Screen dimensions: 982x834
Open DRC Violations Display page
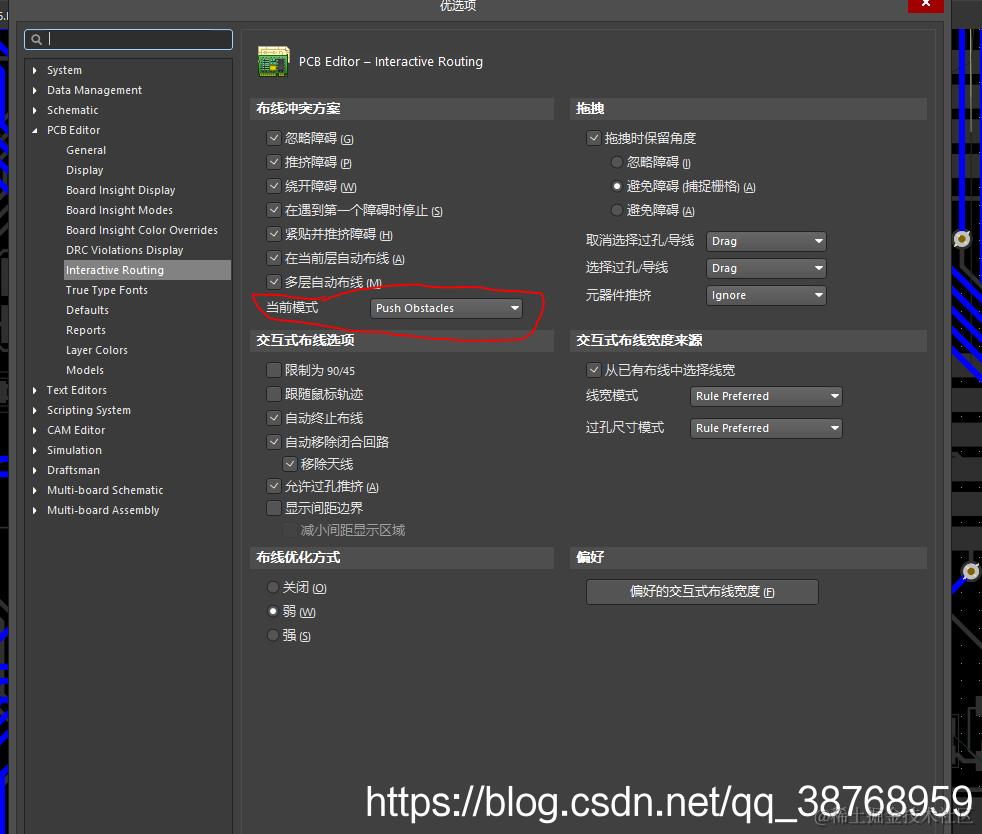[x=125, y=250]
